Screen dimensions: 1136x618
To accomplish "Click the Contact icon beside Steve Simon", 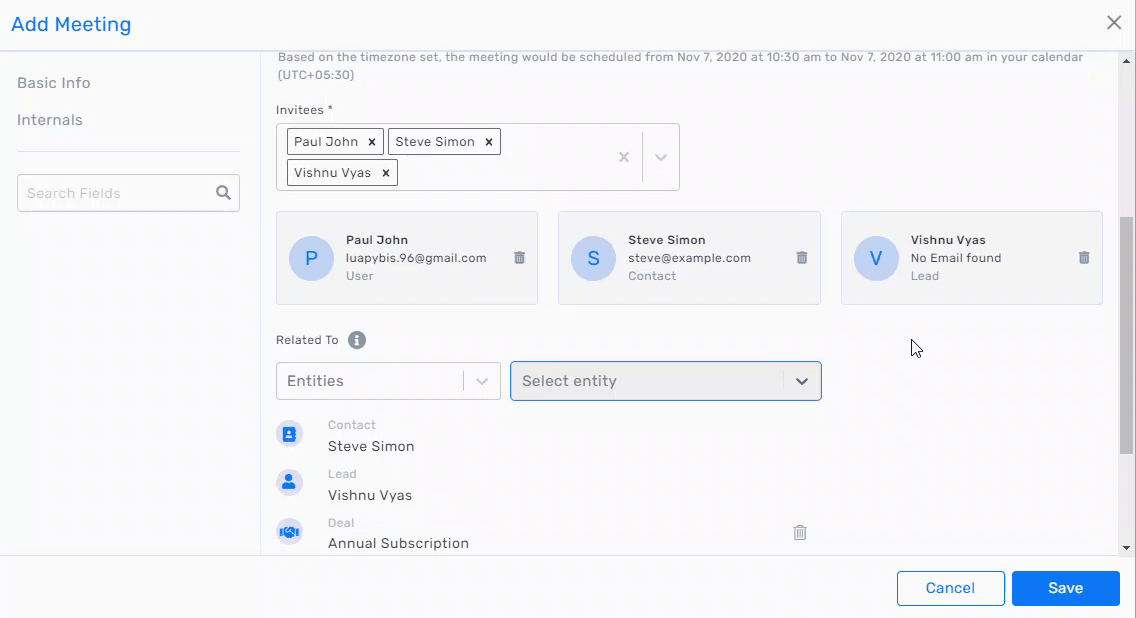I will [289, 434].
